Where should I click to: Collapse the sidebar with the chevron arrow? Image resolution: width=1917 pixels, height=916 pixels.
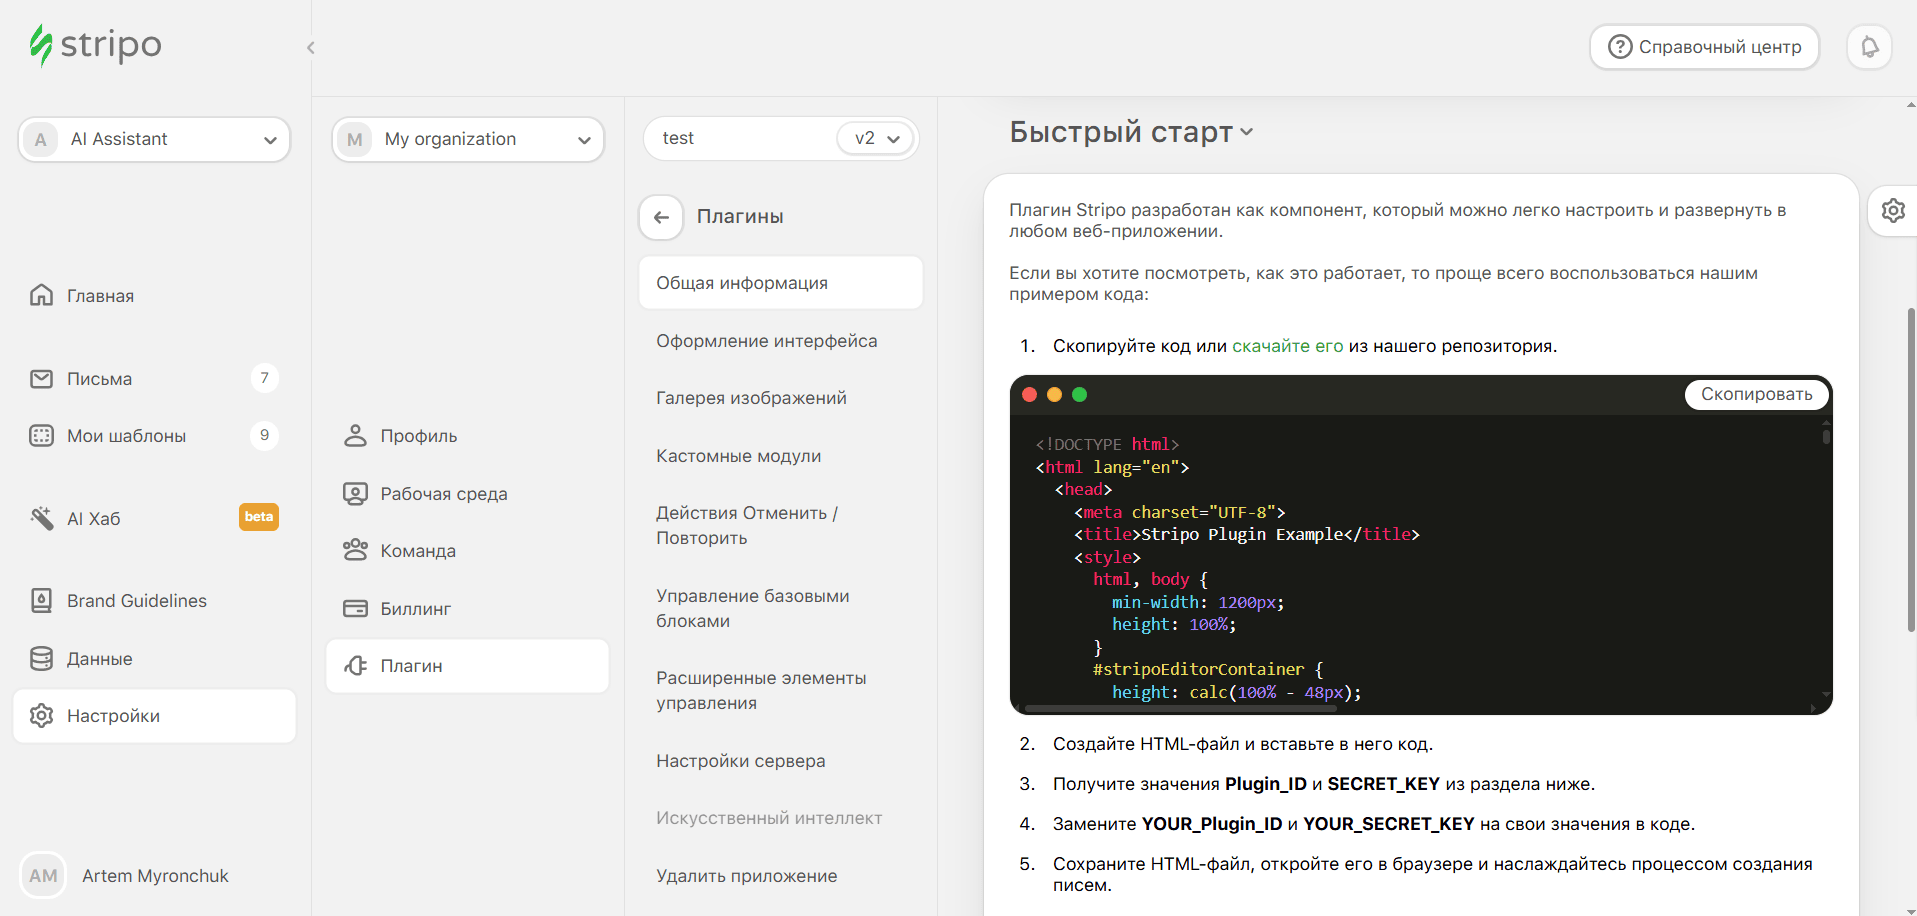[311, 48]
